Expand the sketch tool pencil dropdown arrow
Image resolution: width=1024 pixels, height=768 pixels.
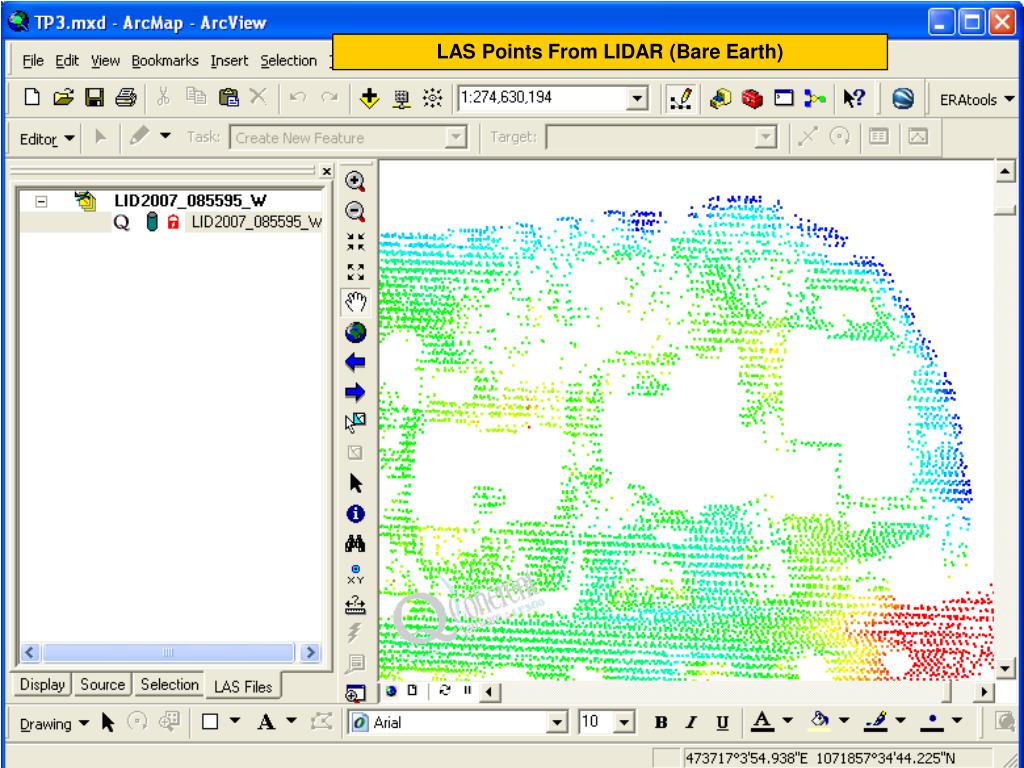click(x=166, y=136)
